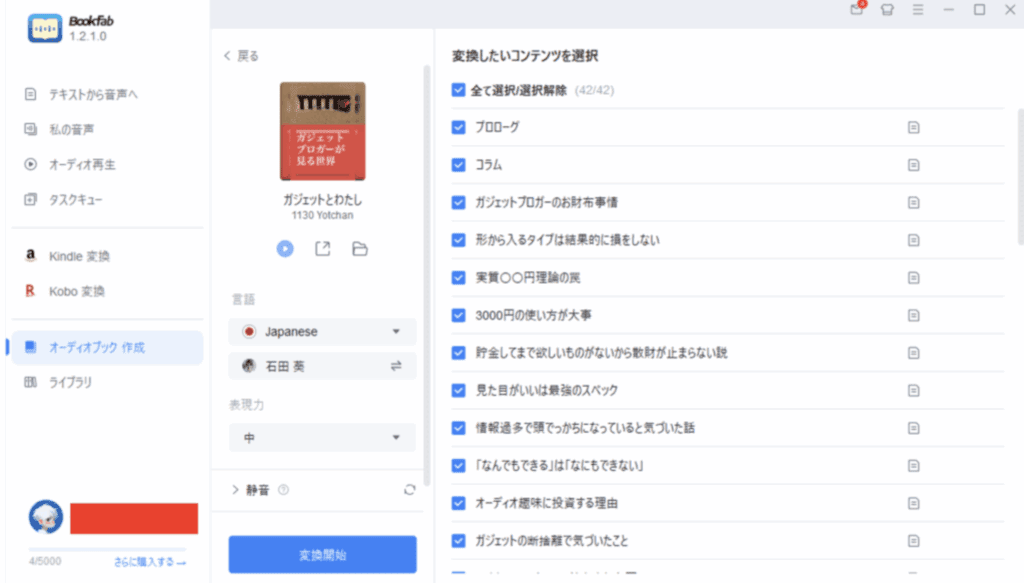The width and height of the screenshot is (1024, 583).
Task: Uncheck the オーディオ趣味に投資する理由 chapter
Action: (x=459, y=503)
